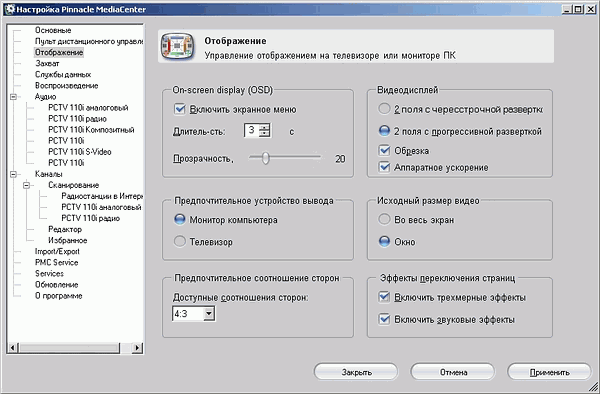Collapse the Аудио tree node
The height and width of the screenshot is (394, 600).
[13, 97]
